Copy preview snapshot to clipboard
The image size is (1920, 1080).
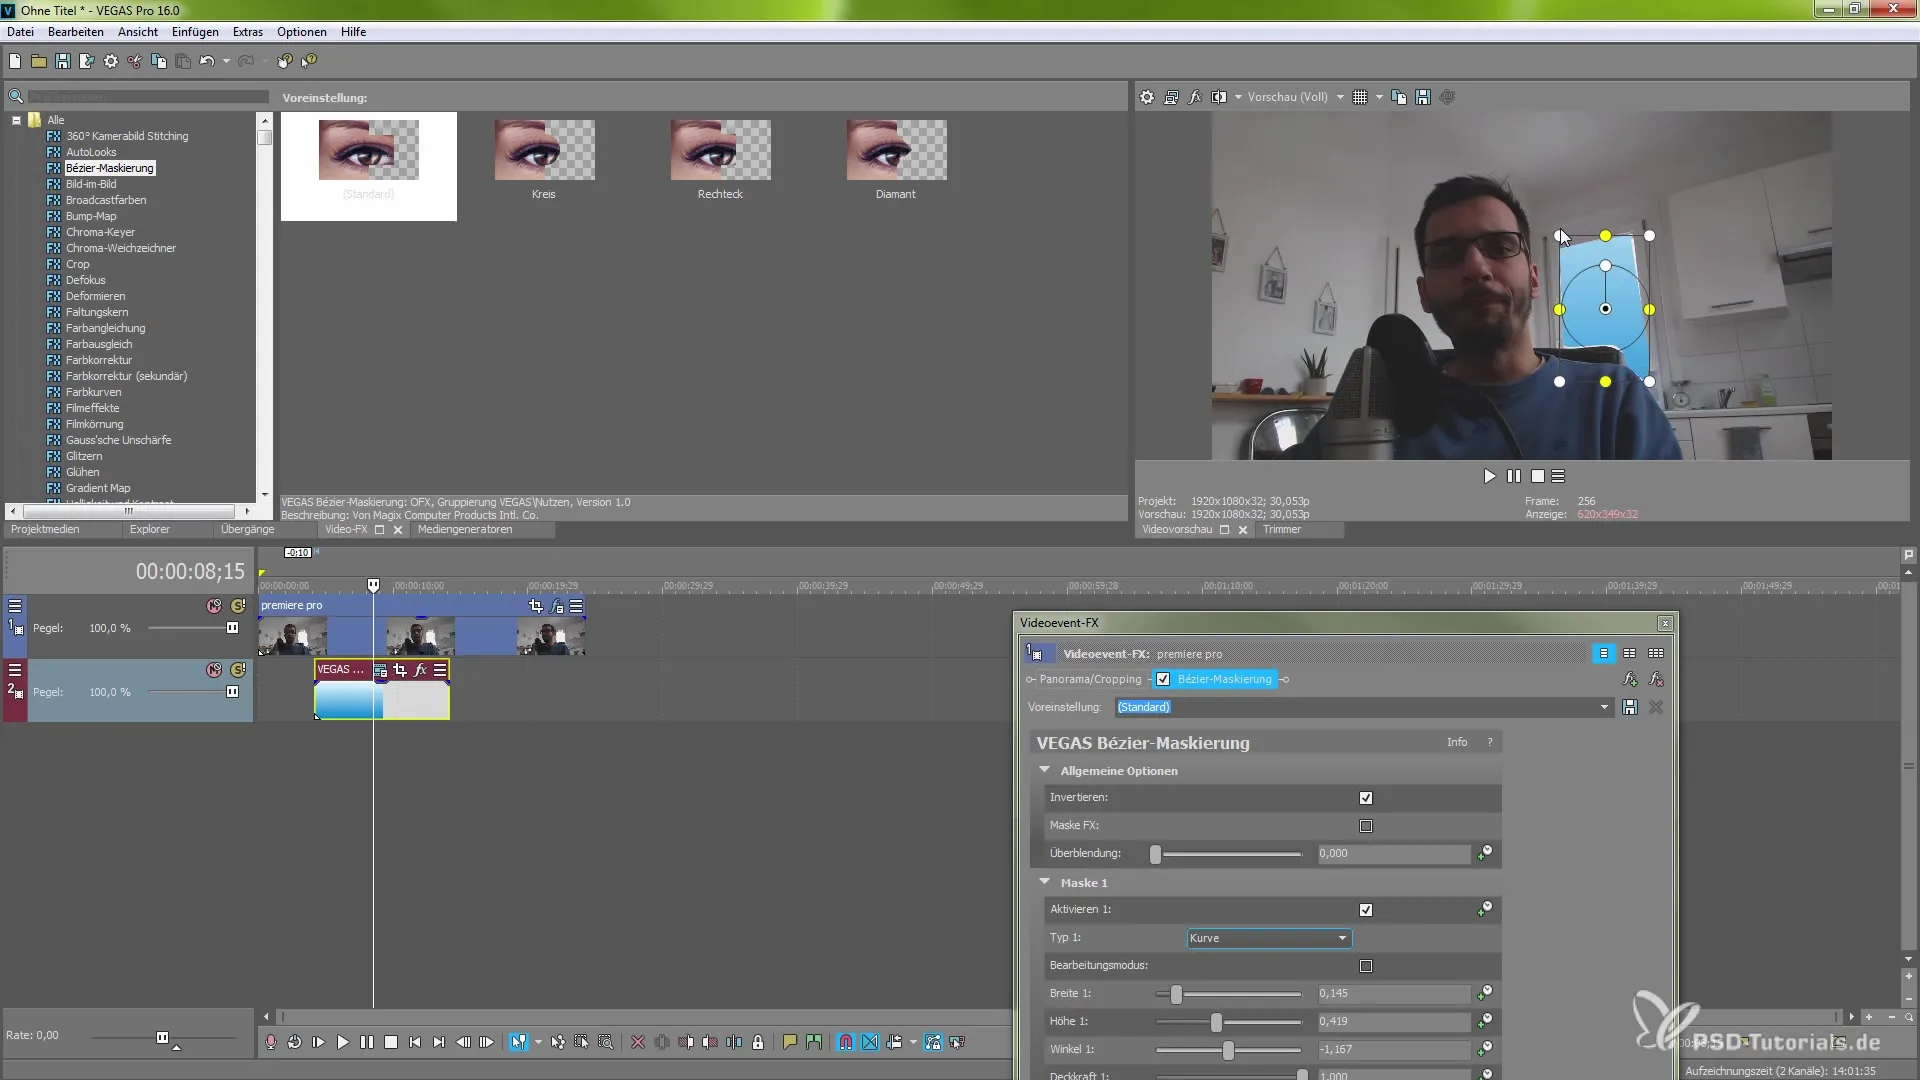click(1399, 97)
